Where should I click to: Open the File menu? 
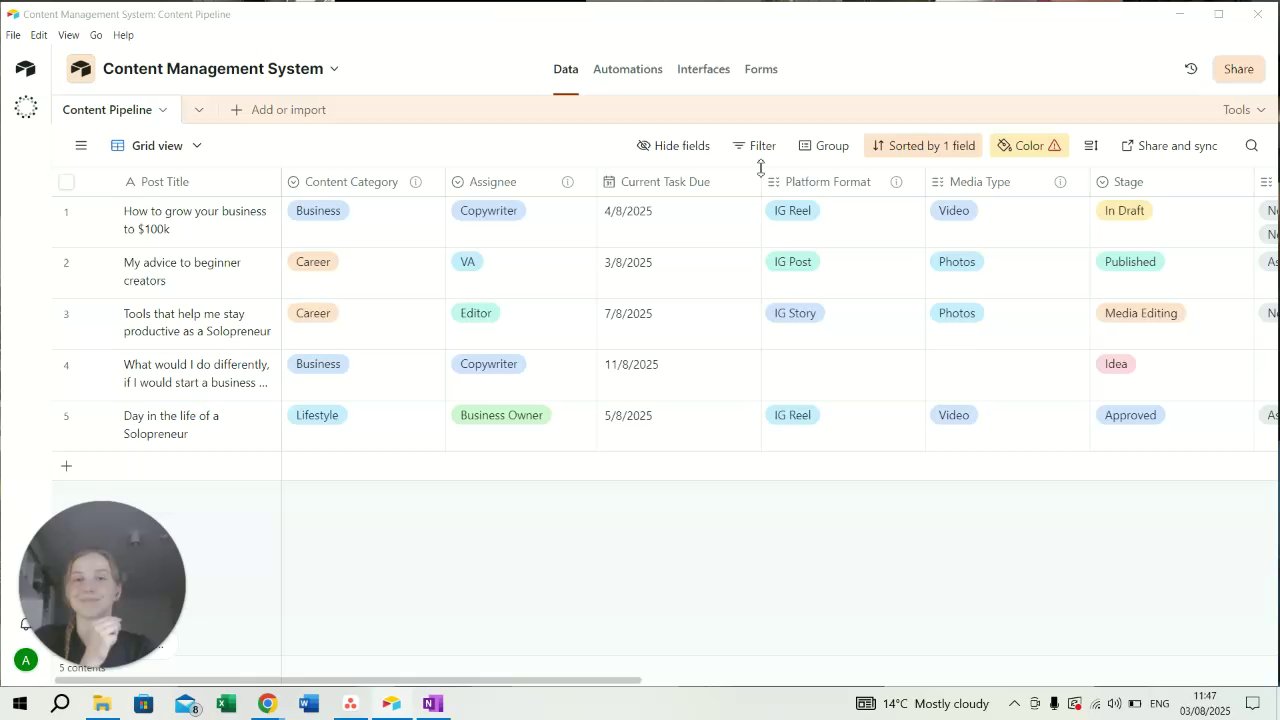pos(13,35)
